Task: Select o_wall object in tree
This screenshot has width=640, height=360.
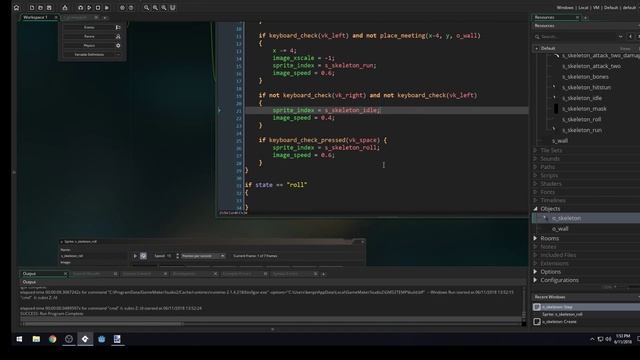Action: click(x=560, y=229)
